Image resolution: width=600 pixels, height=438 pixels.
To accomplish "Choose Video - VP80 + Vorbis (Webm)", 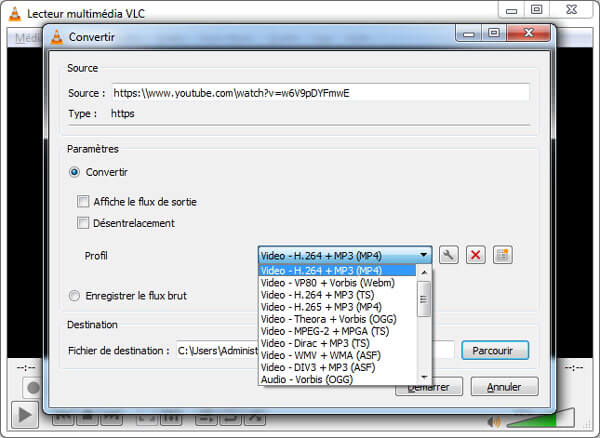I will [x=337, y=283].
